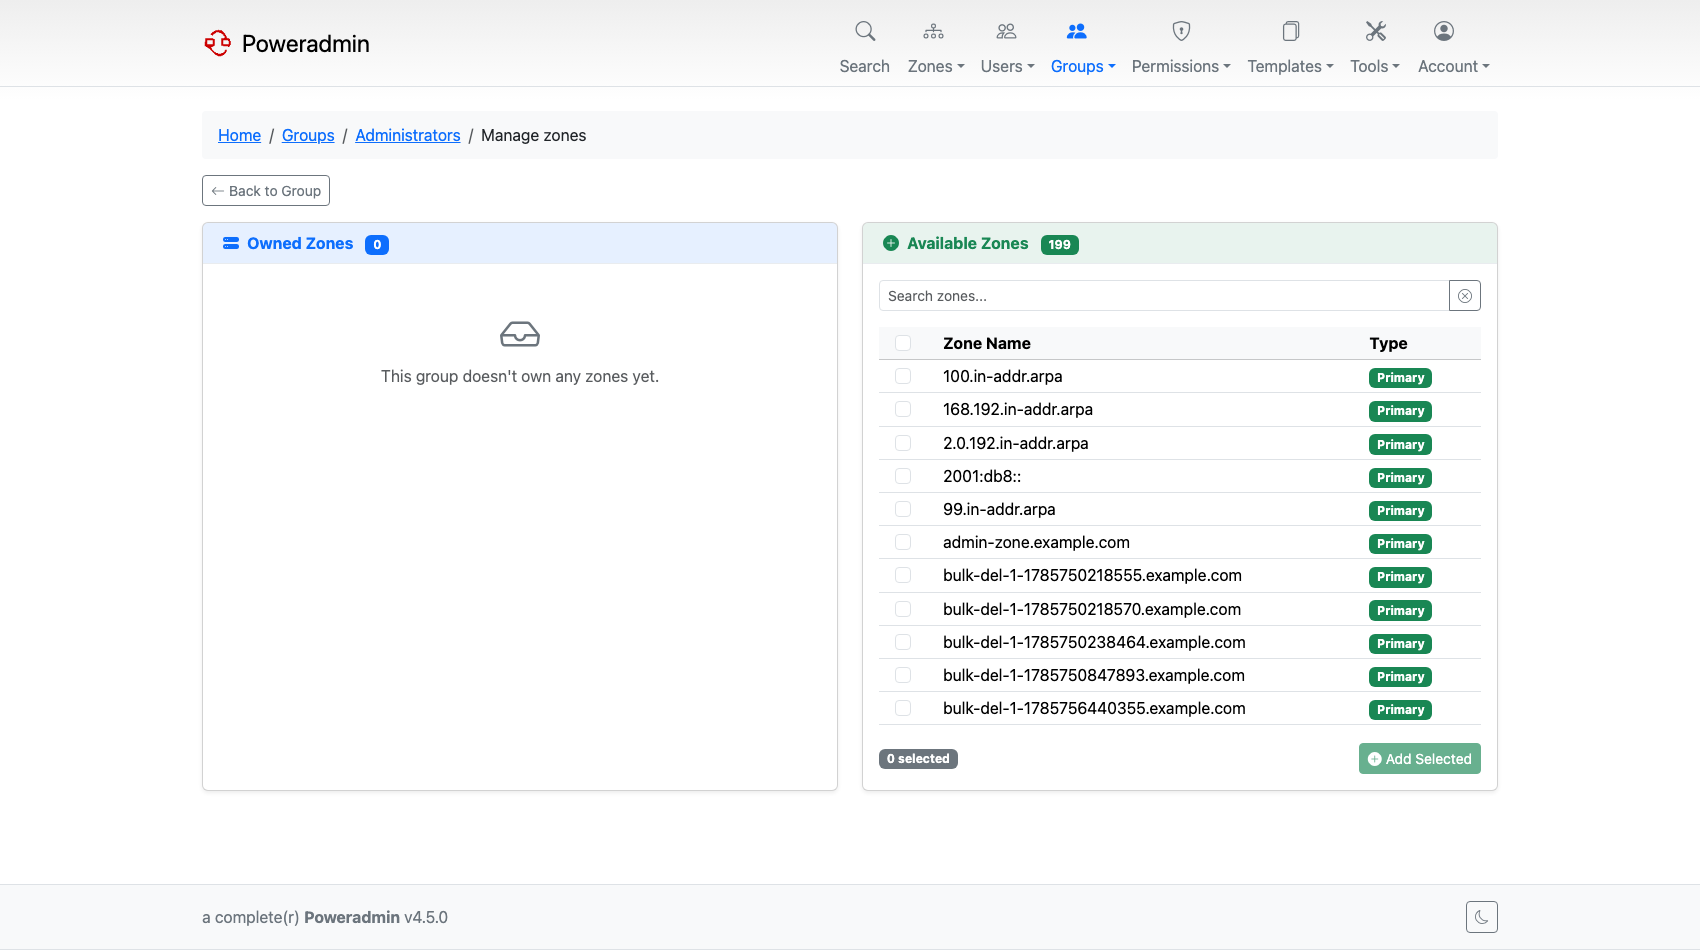This screenshot has height=950, width=1700.
Task: Click the Available Zones panel heading
Action: click(x=967, y=243)
